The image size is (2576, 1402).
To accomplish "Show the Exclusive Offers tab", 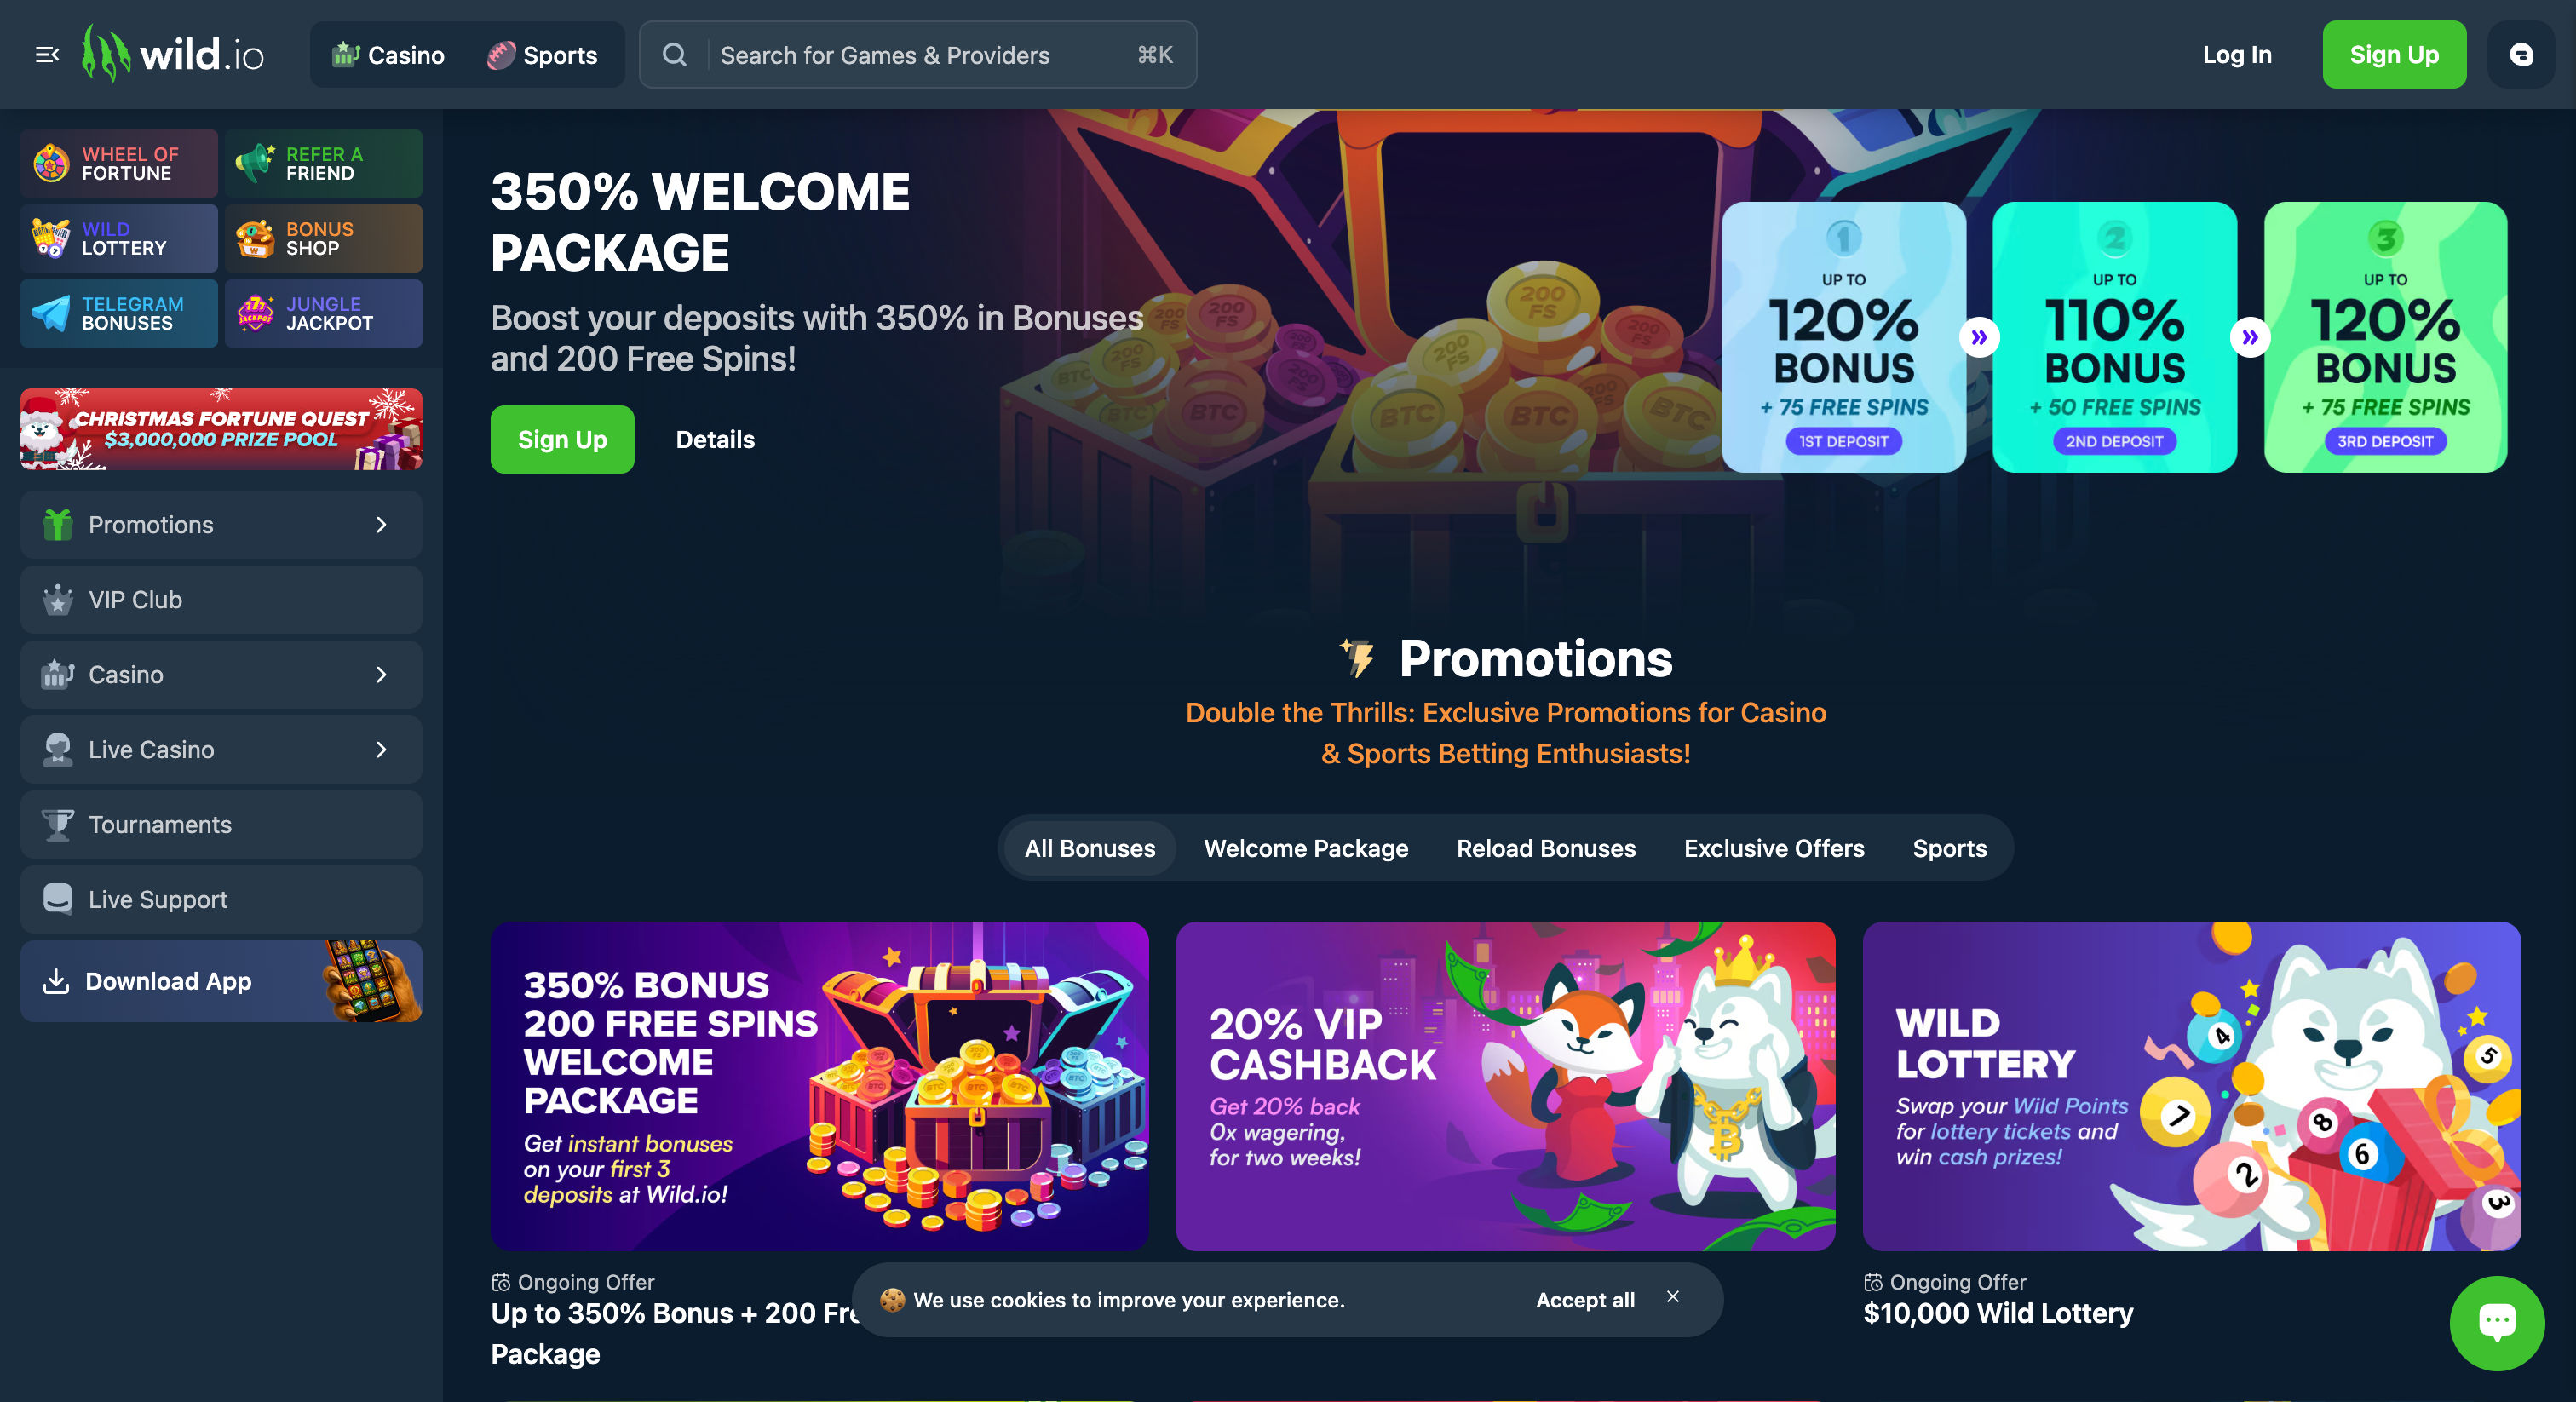I will pyautogui.click(x=1773, y=848).
